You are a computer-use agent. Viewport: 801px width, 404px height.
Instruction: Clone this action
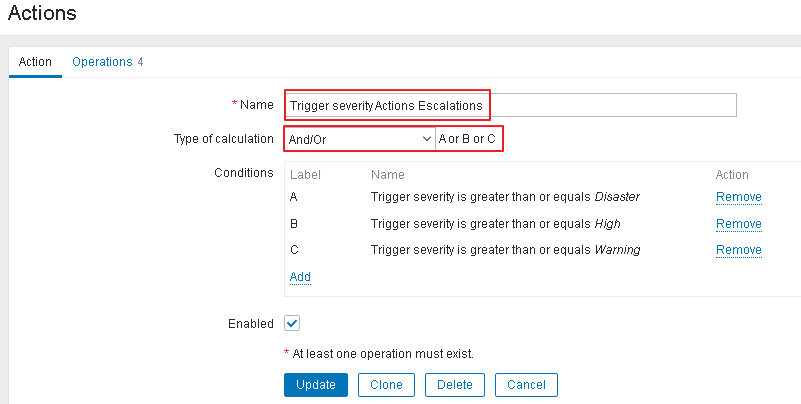(x=386, y=385)
